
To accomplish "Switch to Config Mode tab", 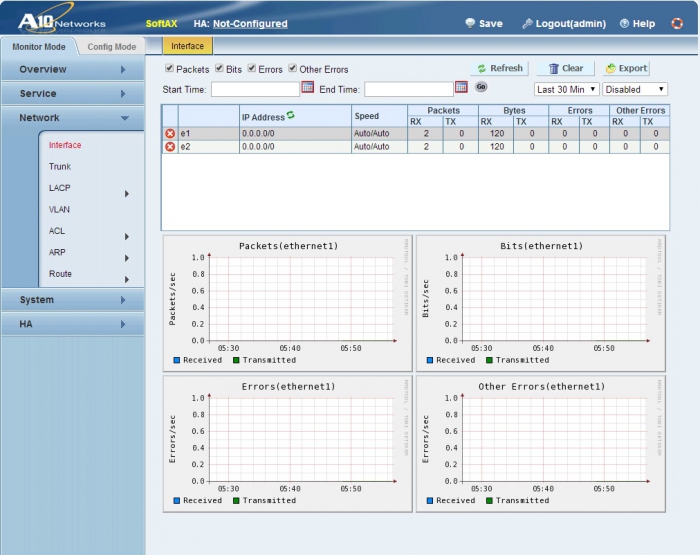I will (x=112, y=47).
